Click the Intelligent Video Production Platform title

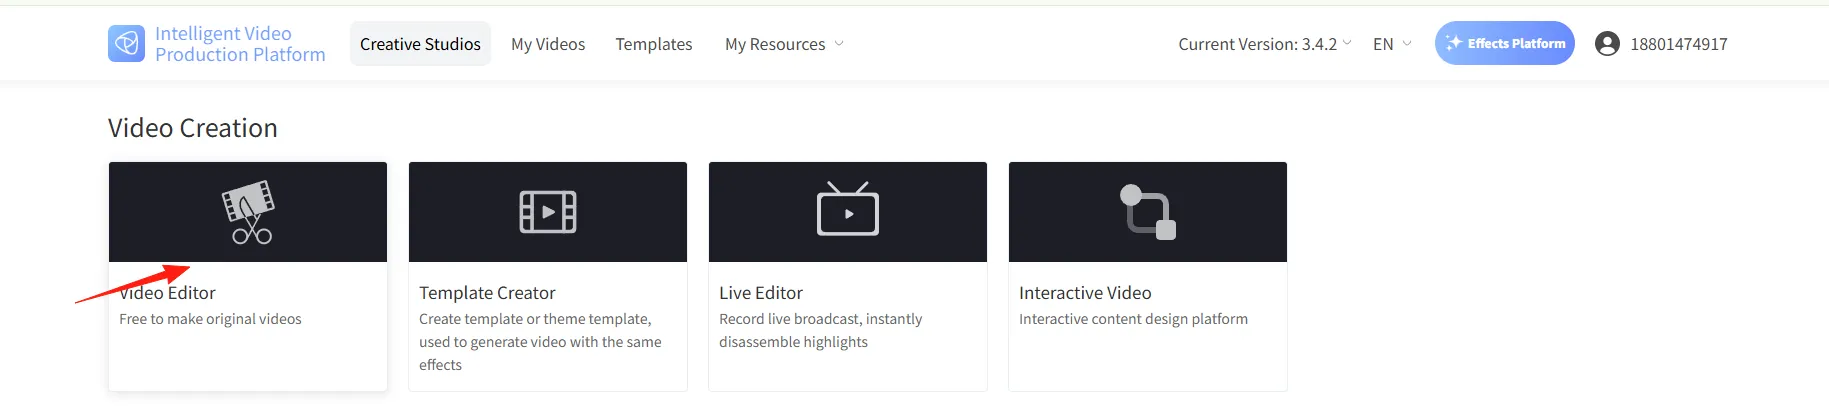(x=240, y=44)
